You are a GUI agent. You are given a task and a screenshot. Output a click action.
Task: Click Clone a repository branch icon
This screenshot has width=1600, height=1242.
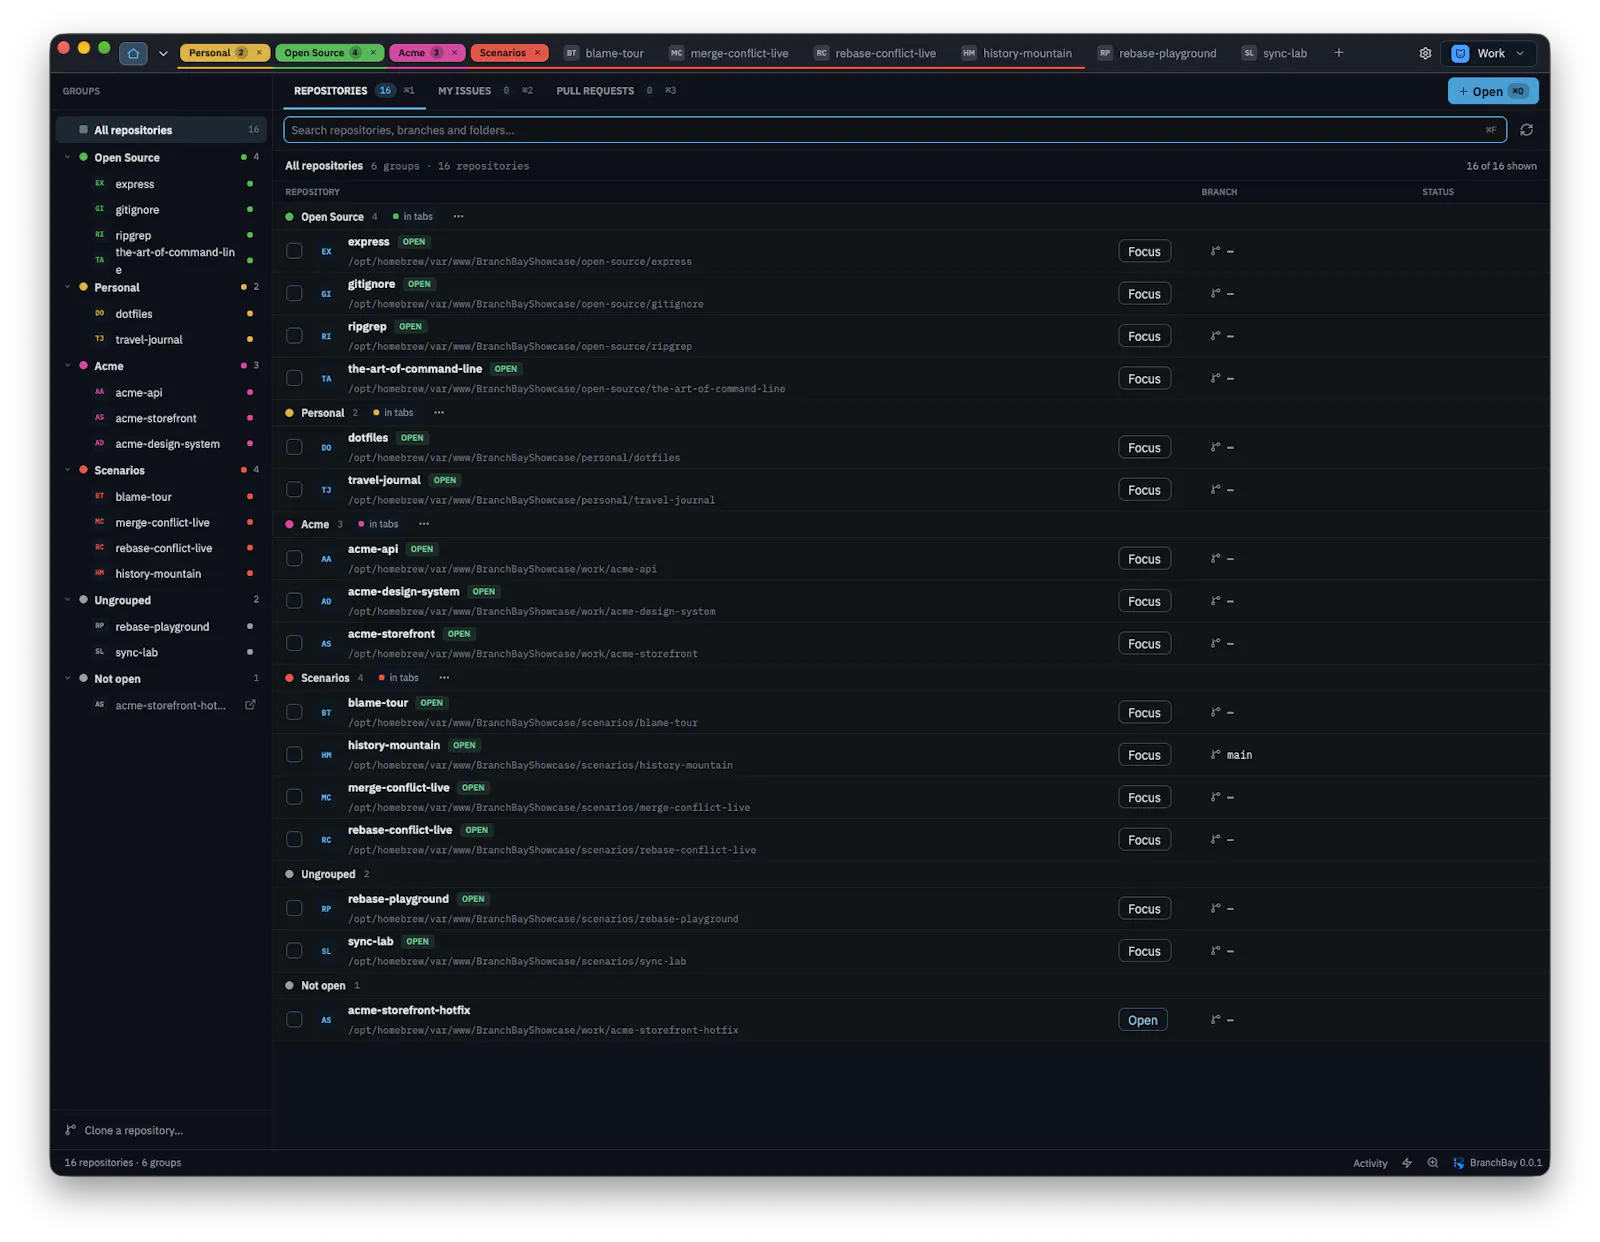pos(71,1130)
